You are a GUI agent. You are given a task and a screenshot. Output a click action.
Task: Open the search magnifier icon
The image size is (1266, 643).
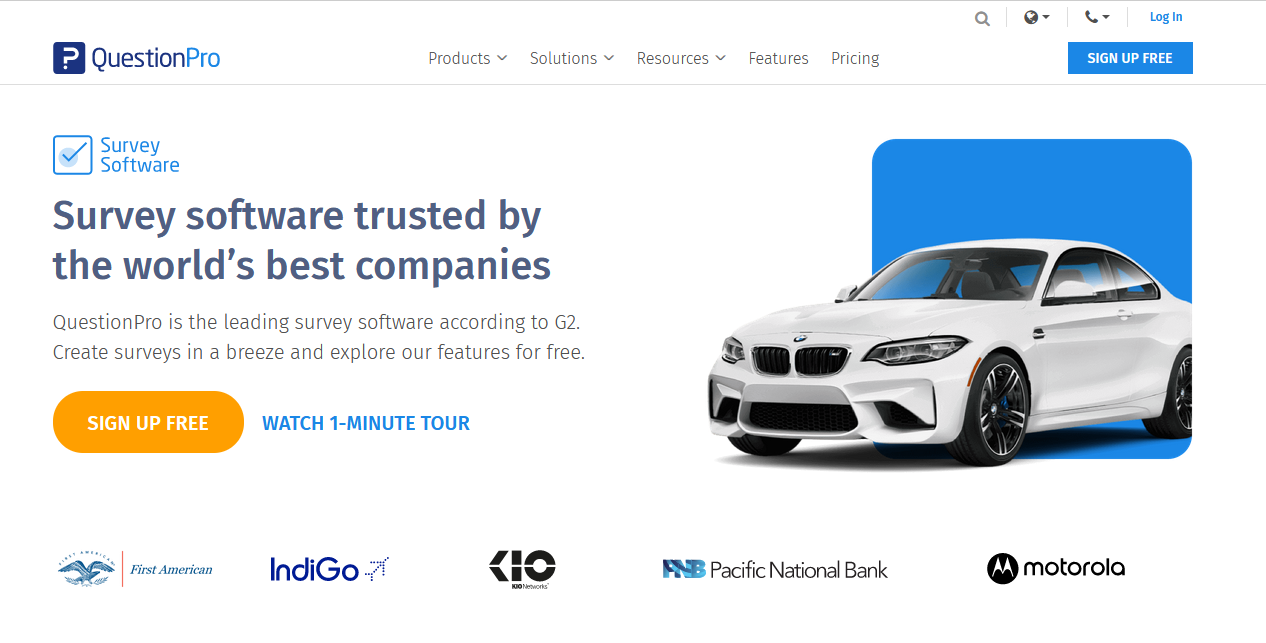pyautogui.click(x=983, y=18)
